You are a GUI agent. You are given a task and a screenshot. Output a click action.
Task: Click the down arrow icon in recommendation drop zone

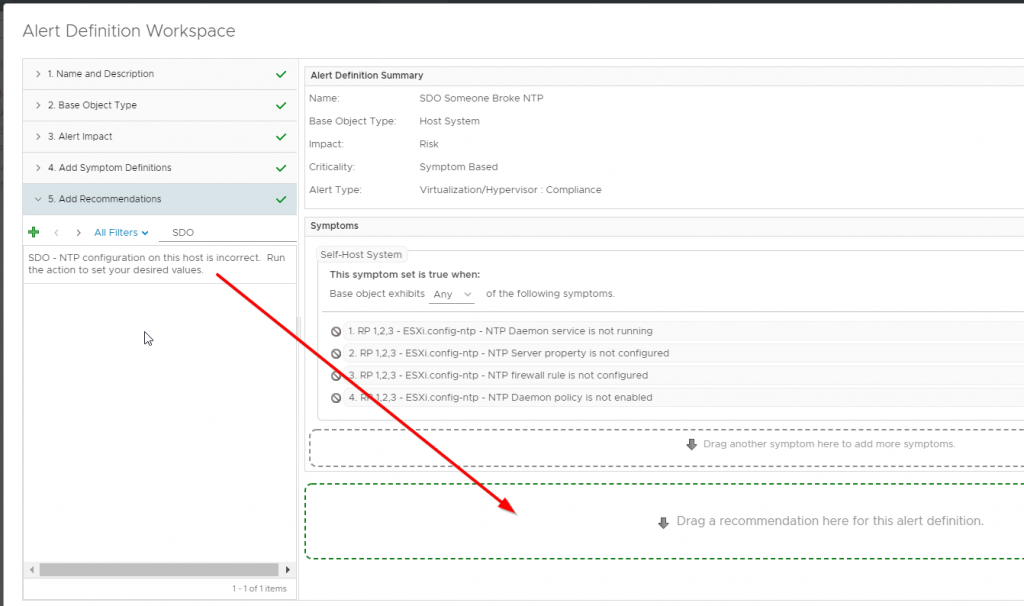(662, 522)
